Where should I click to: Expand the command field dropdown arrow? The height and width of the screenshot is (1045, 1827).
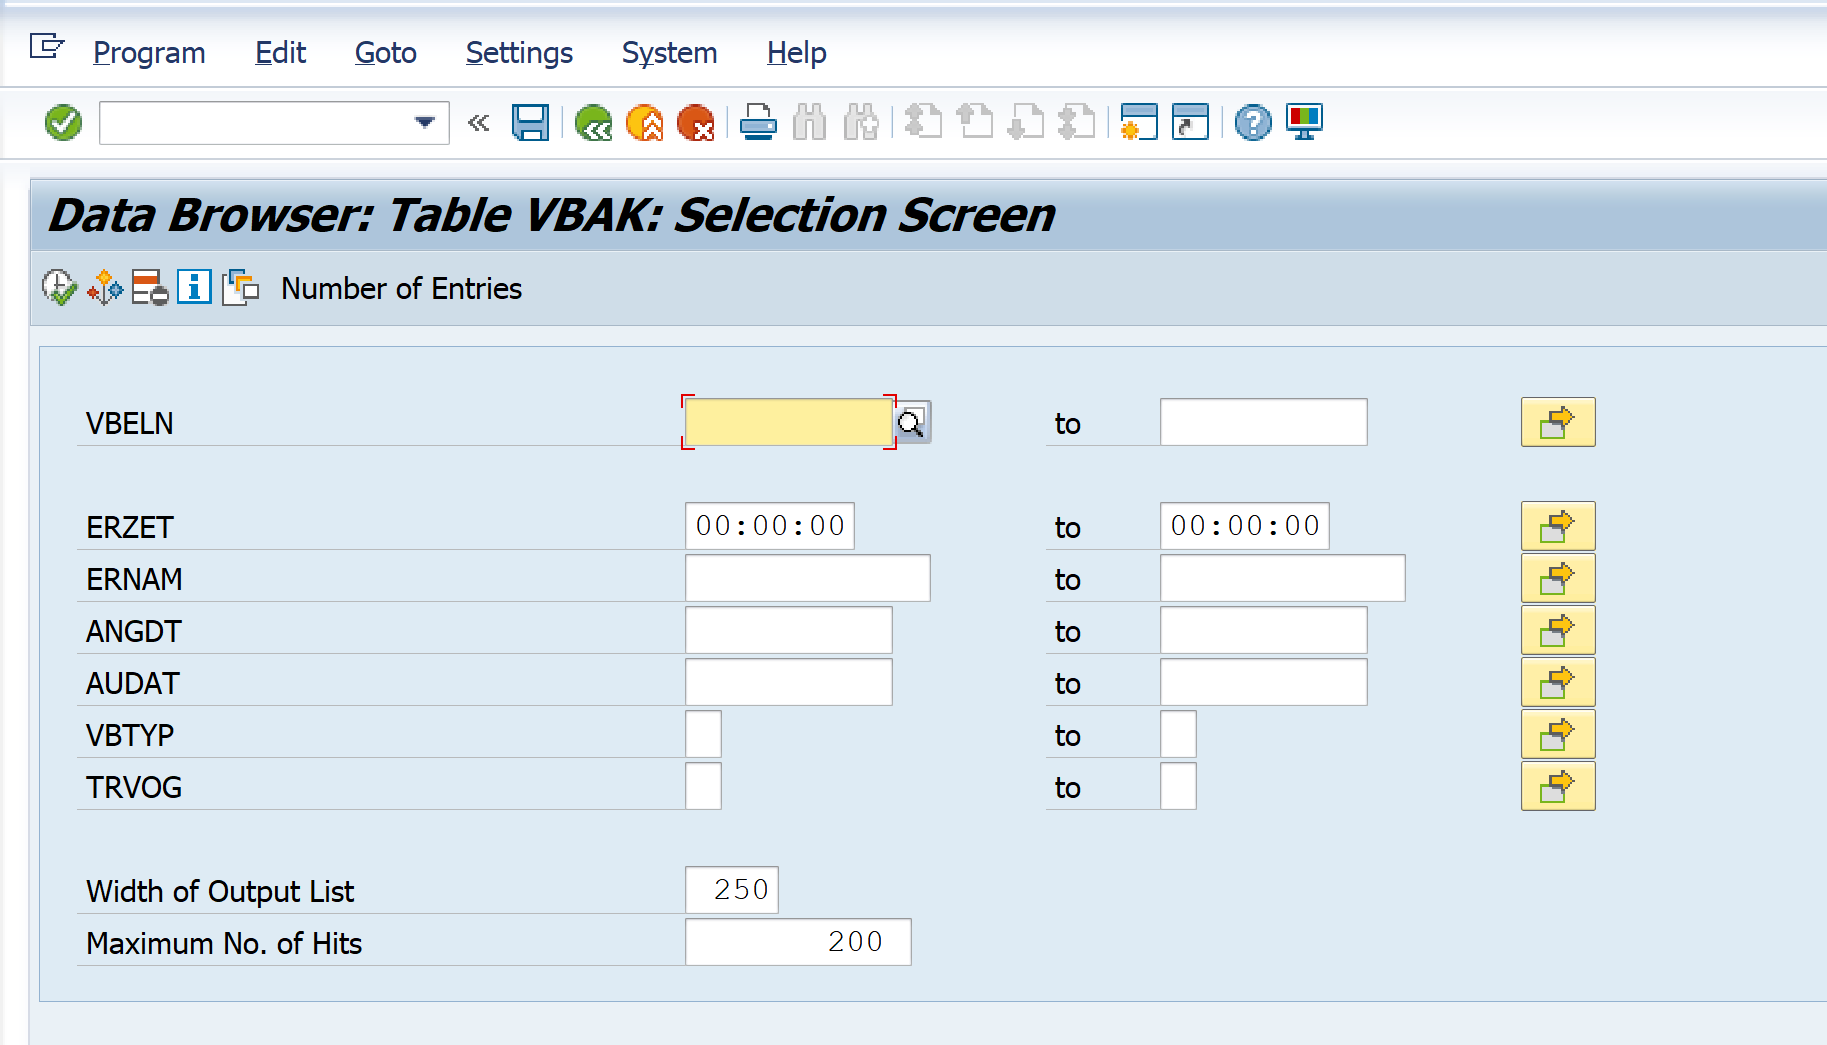[425, 123]
